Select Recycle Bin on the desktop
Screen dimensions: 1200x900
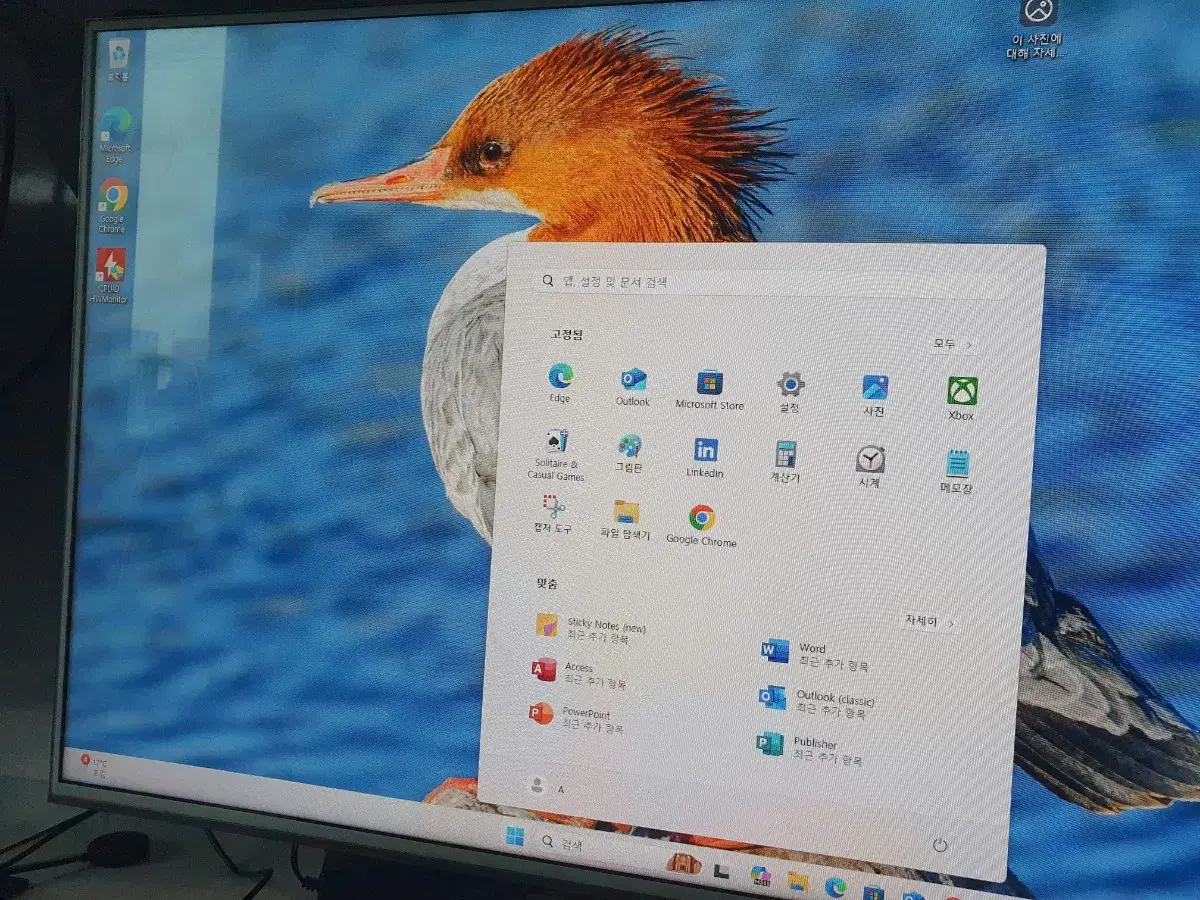click(x=120, y=60)
